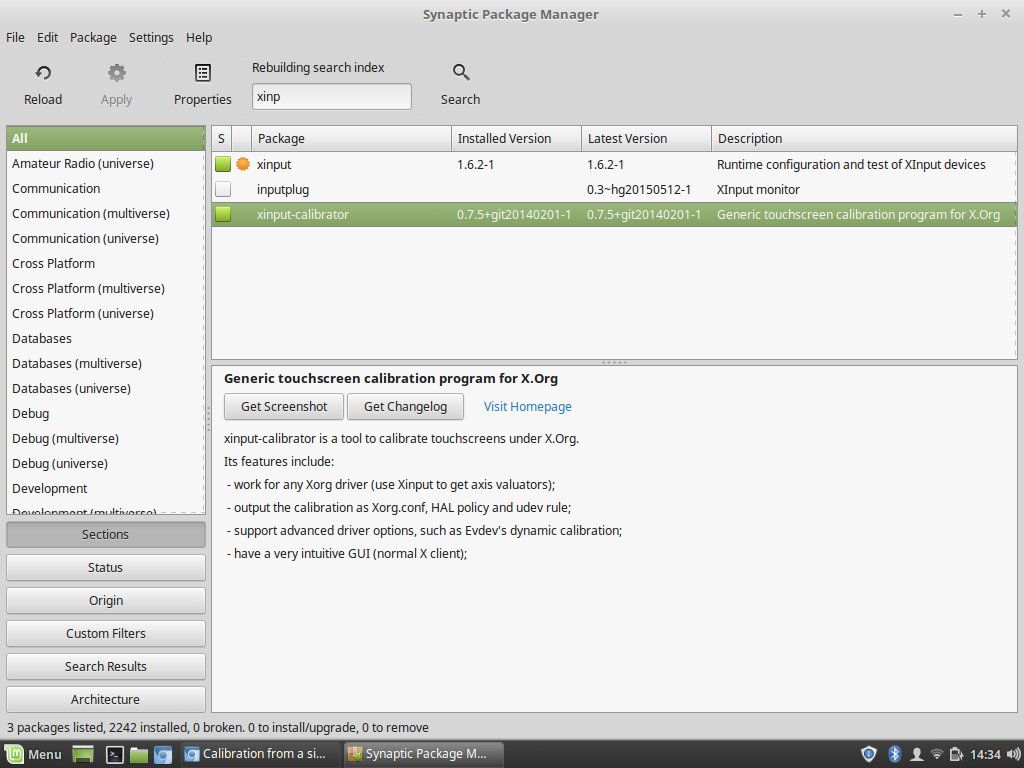Switch filter pane to Status

pyautogui.click(x=106, y=568)
